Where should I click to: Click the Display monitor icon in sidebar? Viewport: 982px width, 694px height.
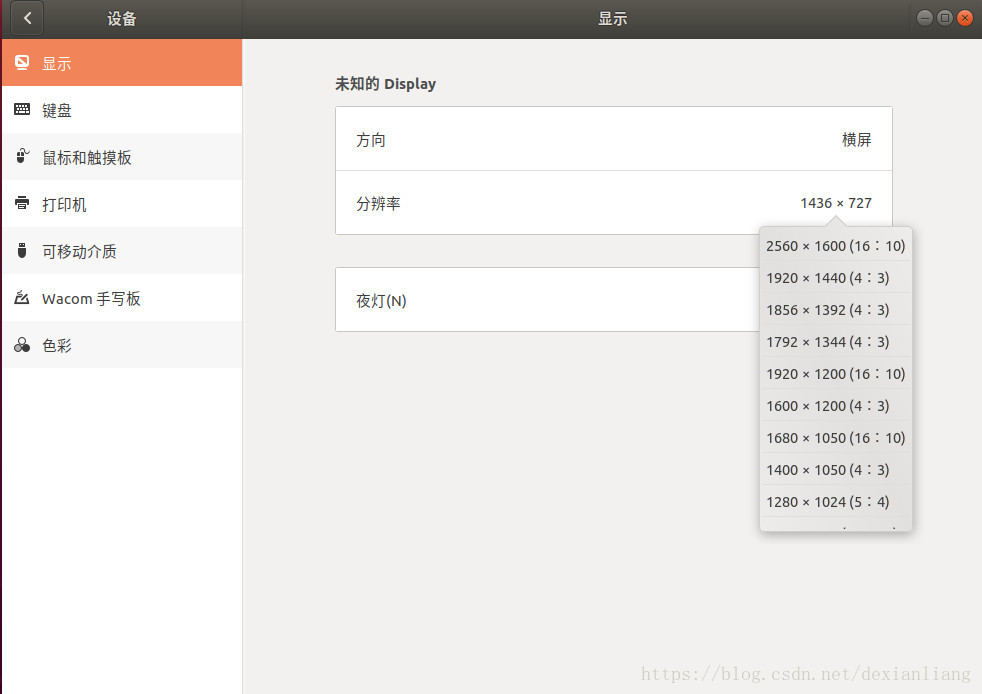tap(22, 63)
